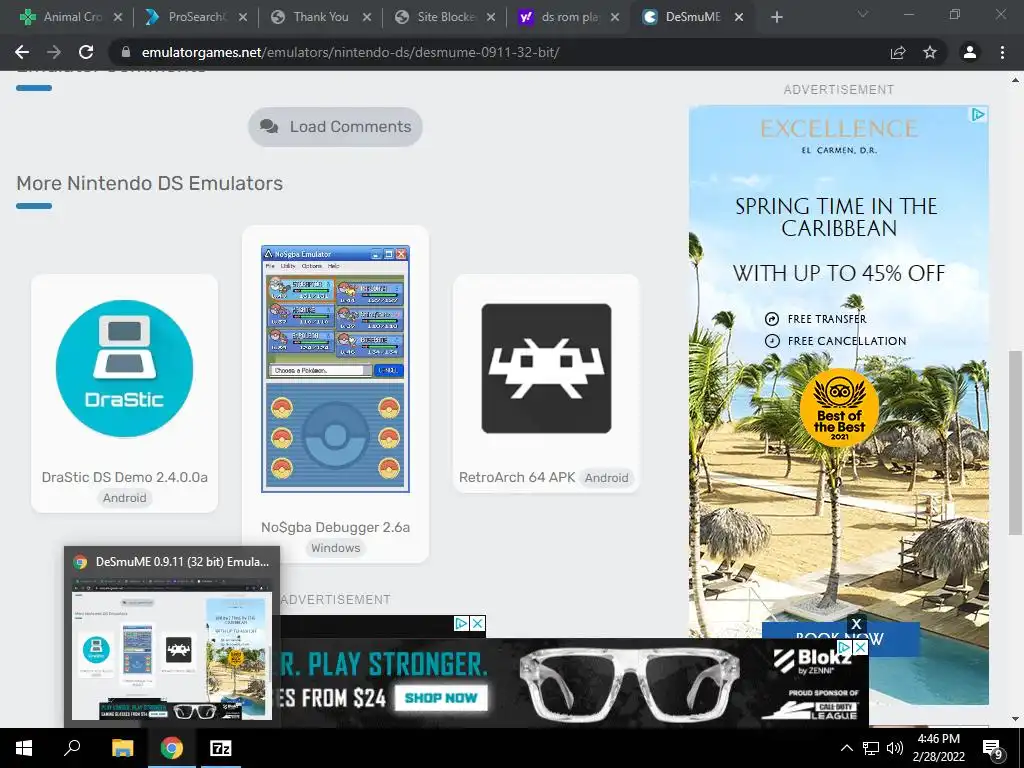Open the No$gba Debugger 2.6a link
Image resolution: width=1024 pixels, height=768 pixels.
click(x=335, y=528)
